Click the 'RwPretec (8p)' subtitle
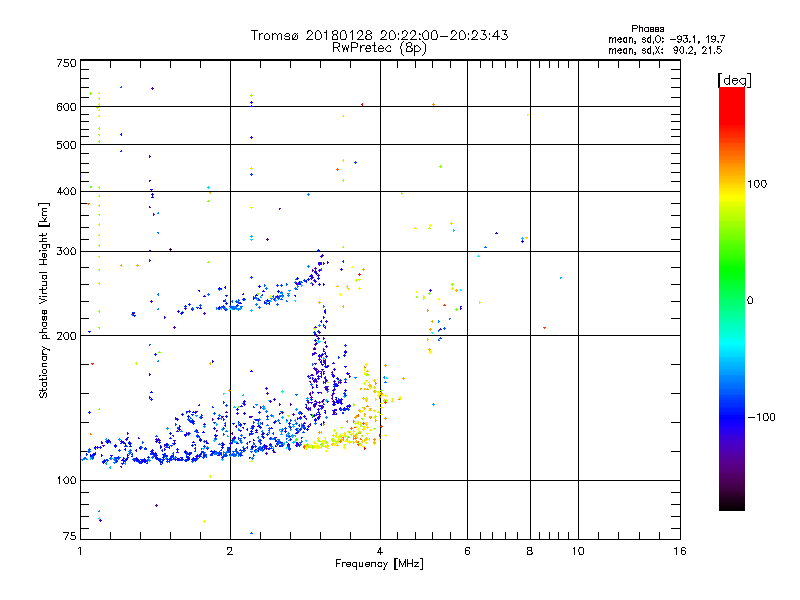800x600 pixels. point(379,48)
